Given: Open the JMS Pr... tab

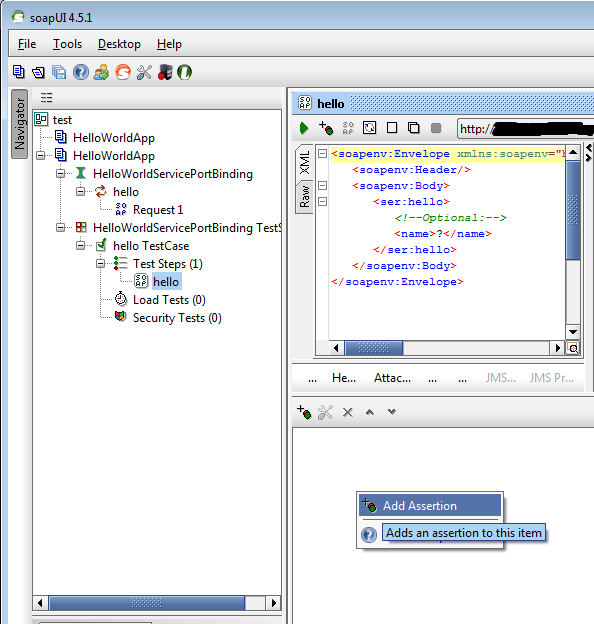Looking at the screenshot, I should pyautogui.click(x=551, y=378).
